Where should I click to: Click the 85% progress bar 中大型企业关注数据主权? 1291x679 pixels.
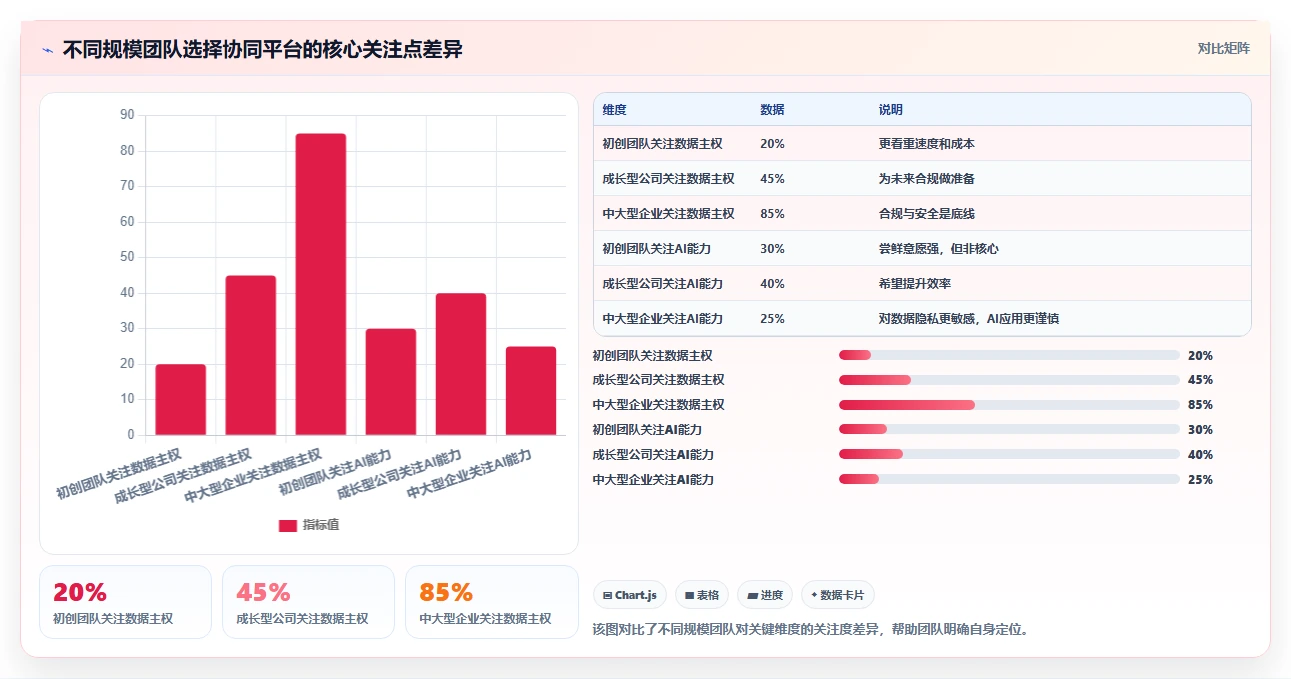tap(1009, 405)
